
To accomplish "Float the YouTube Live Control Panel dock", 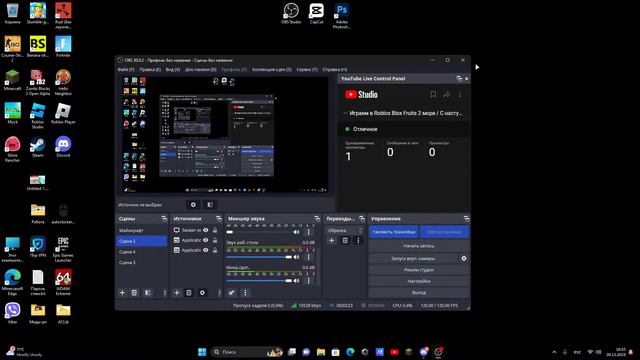I will coord(459,78).
